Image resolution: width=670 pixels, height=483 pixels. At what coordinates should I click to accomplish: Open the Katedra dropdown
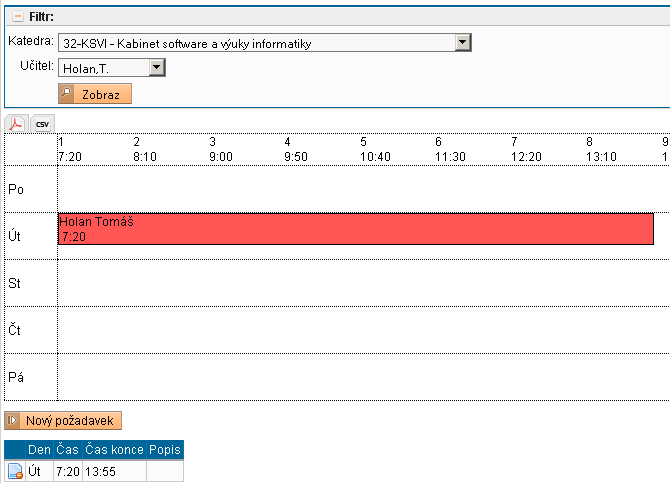[x=462, y=43]
